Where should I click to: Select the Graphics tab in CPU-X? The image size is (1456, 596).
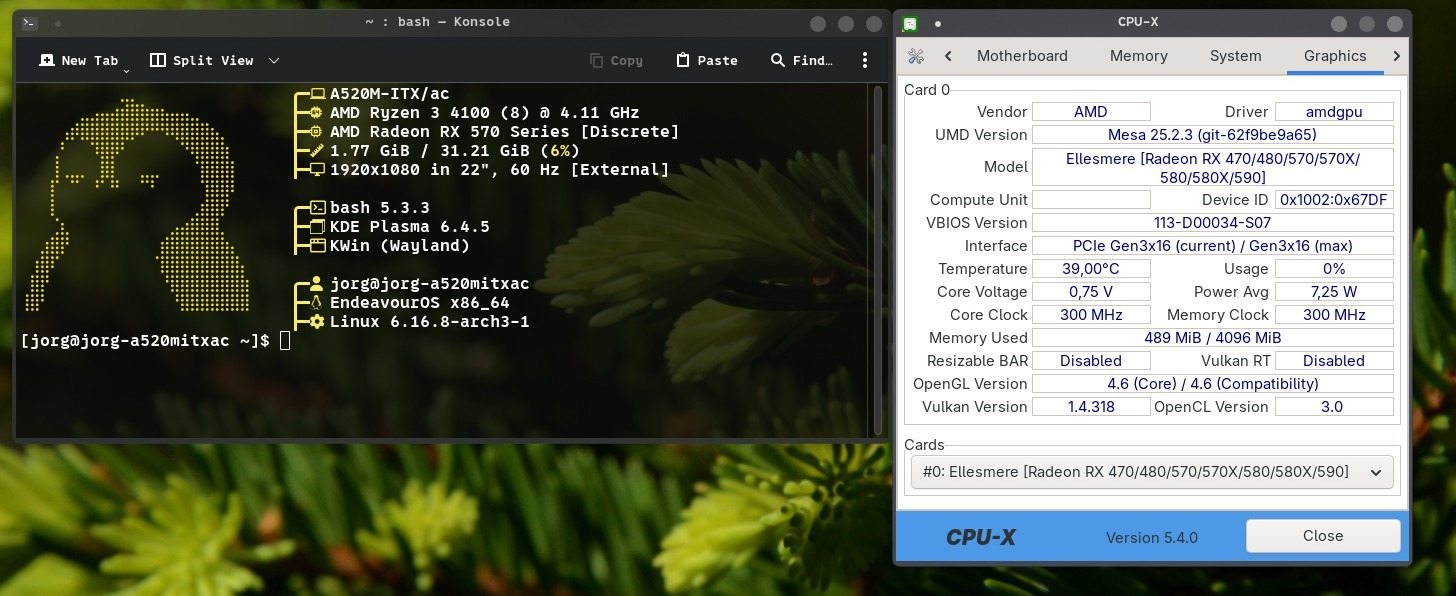click(x=1335, y=56)
